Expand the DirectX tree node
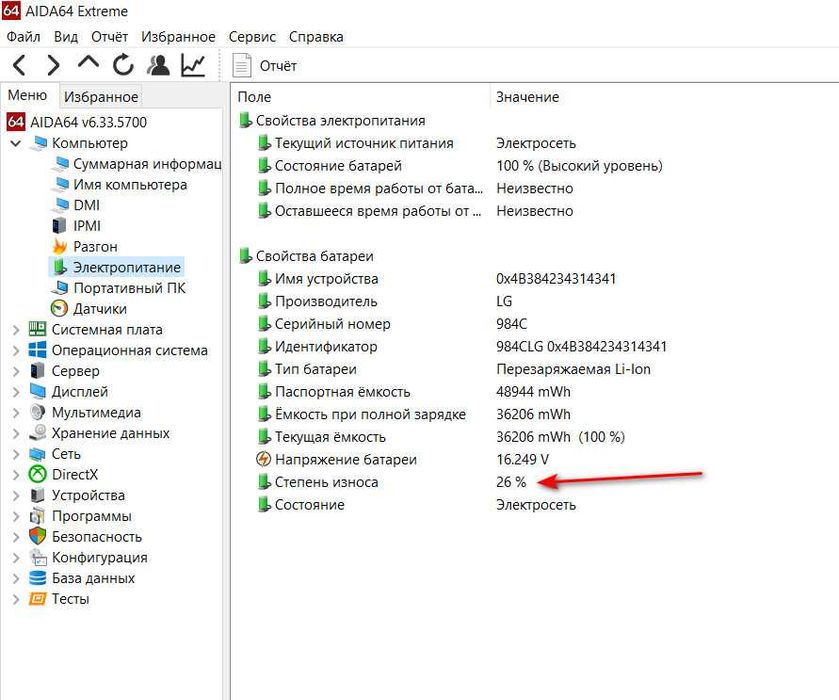Image resolution: width=839 pixels, height=700 pixels. [x=15, y=475]
